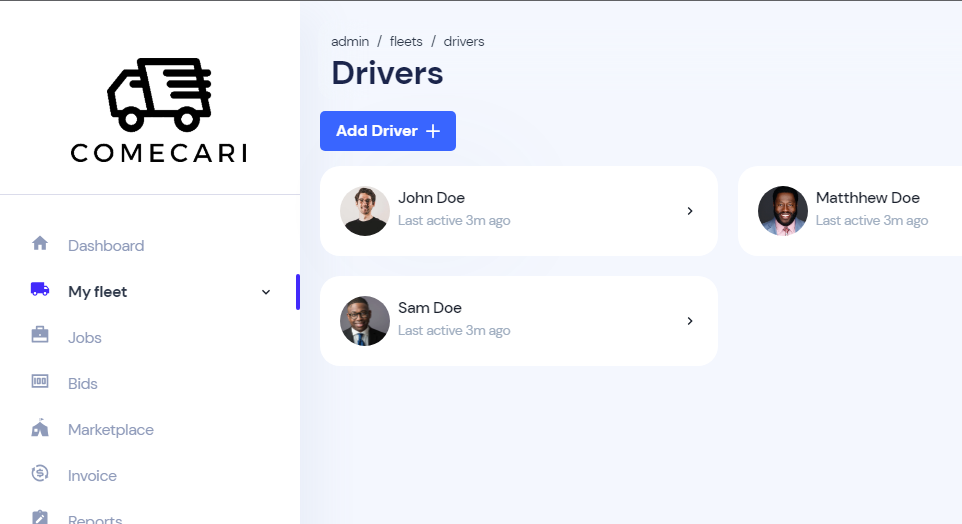962x524 pixels.
Task: Open John Doe details via chevron
Action: coord(690,211)
